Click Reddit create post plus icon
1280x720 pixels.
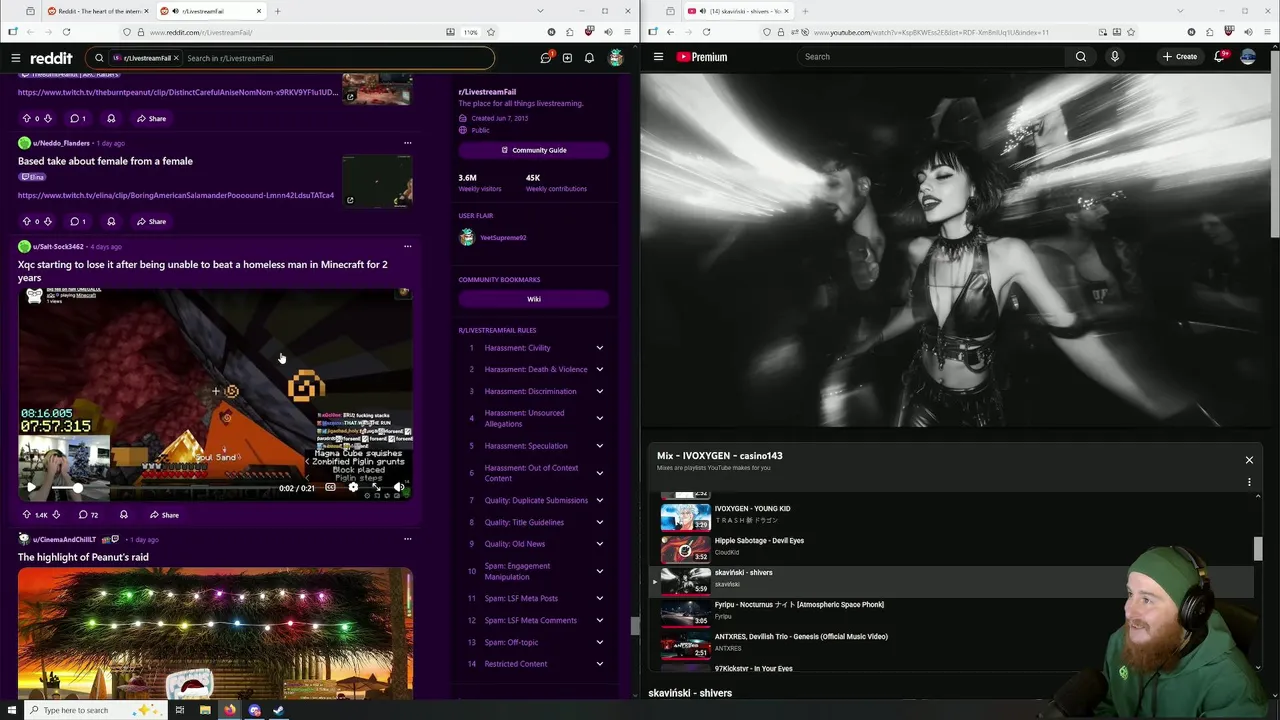point(567,58)
